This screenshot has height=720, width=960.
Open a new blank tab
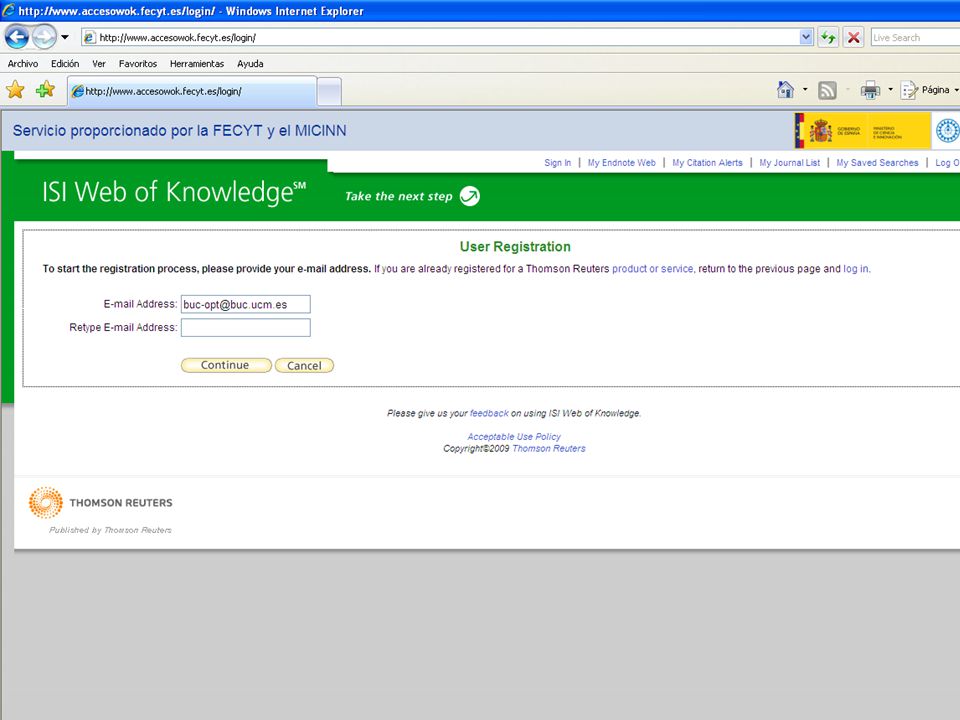pyautogui.click(x=329, y=92)
